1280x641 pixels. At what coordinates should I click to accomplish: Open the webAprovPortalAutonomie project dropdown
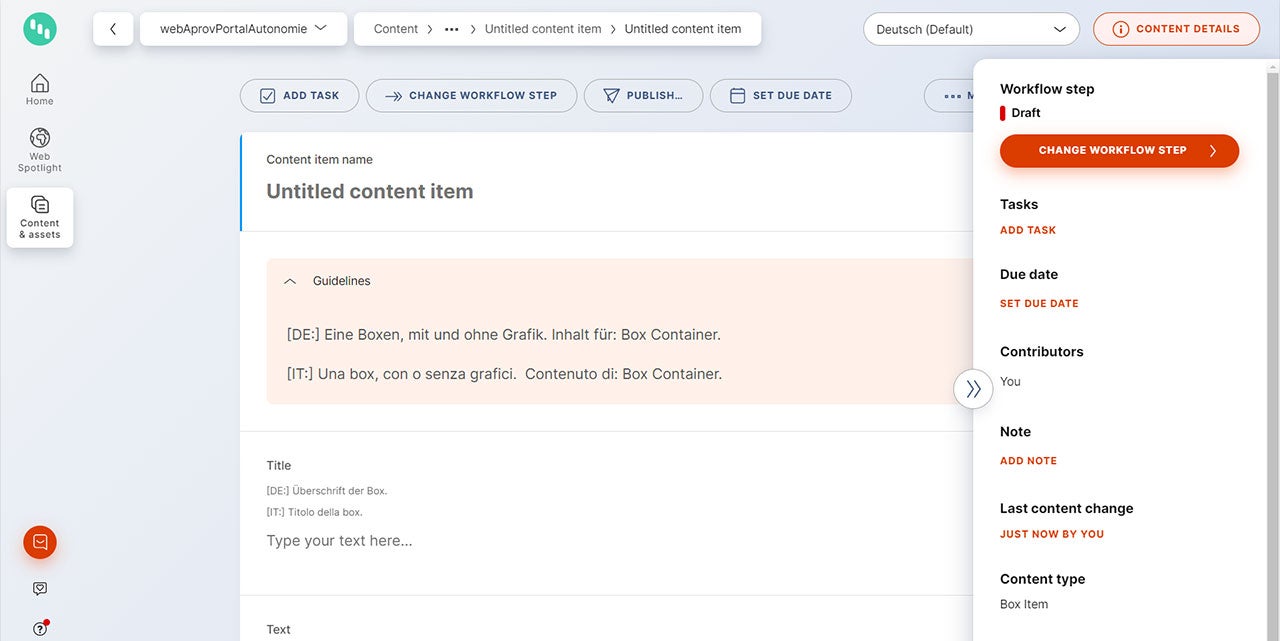(x=243, y=29)
